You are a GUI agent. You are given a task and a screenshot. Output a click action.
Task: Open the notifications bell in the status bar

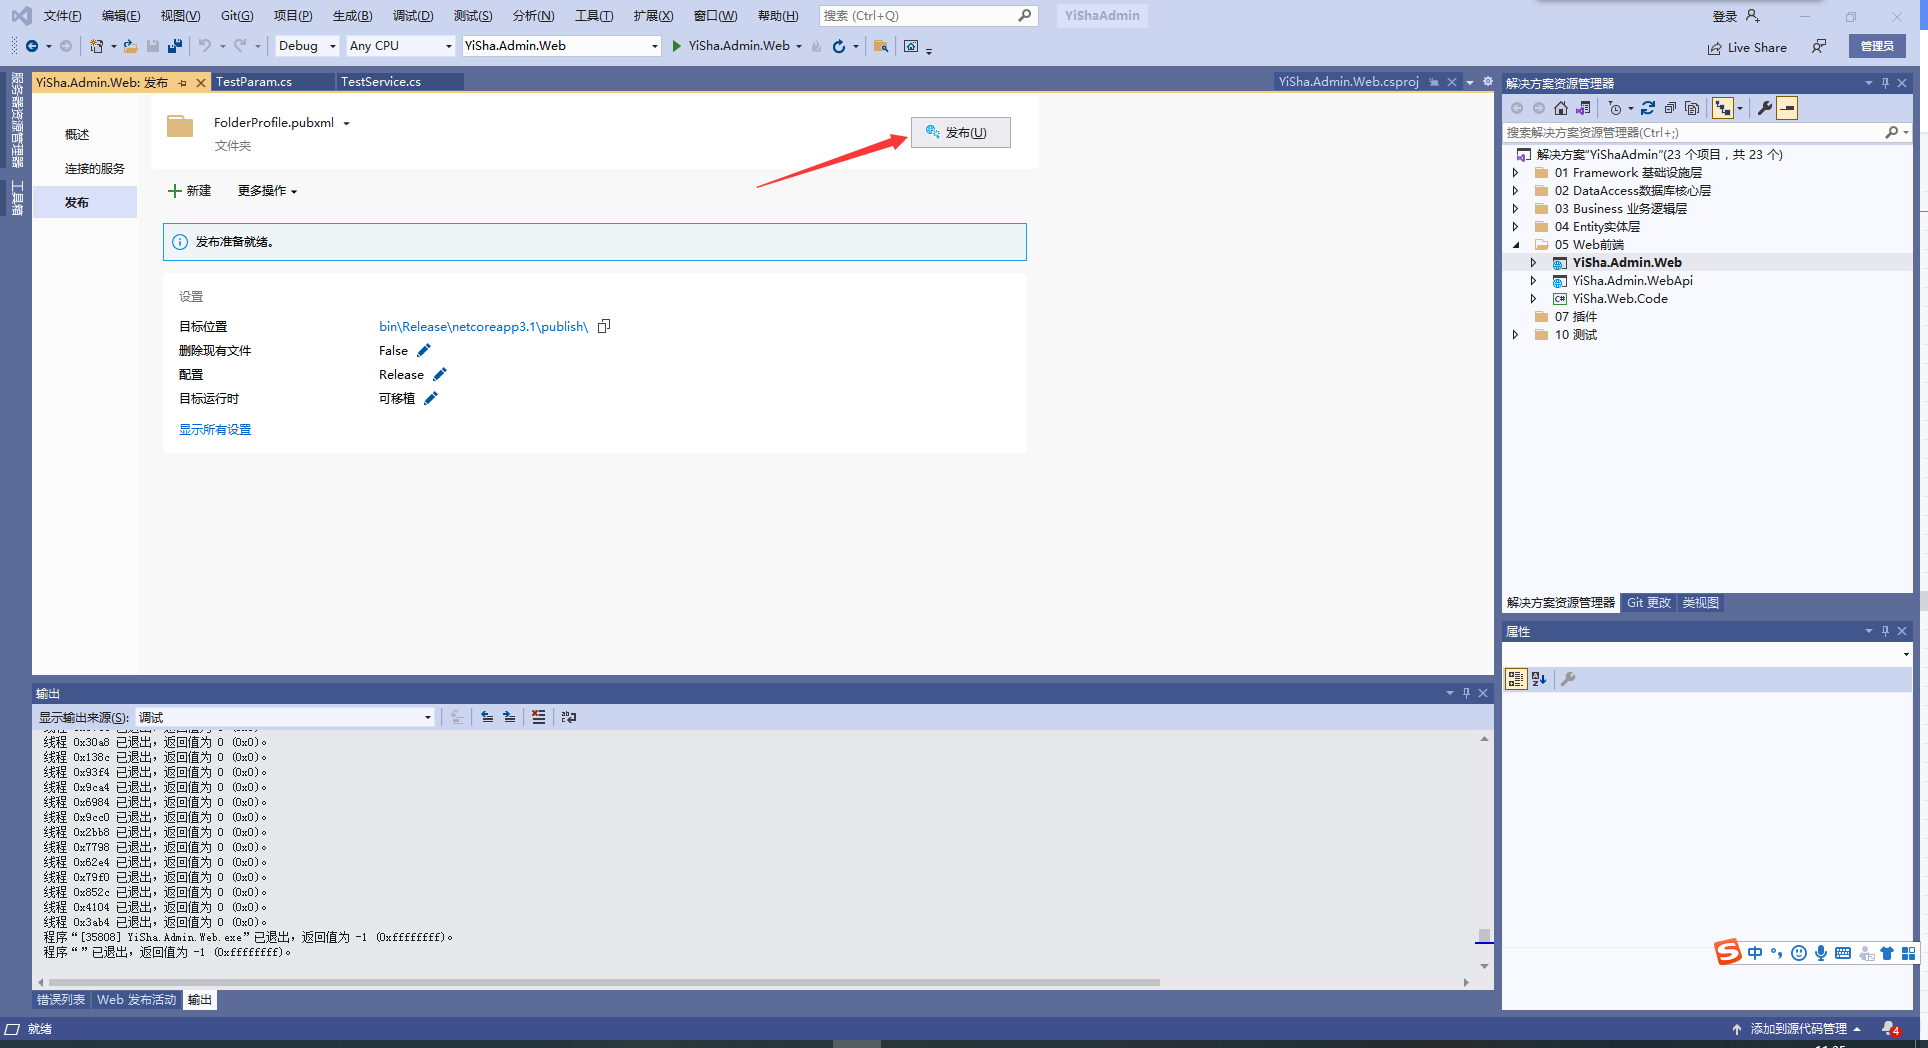(x=1890, y=1028)
